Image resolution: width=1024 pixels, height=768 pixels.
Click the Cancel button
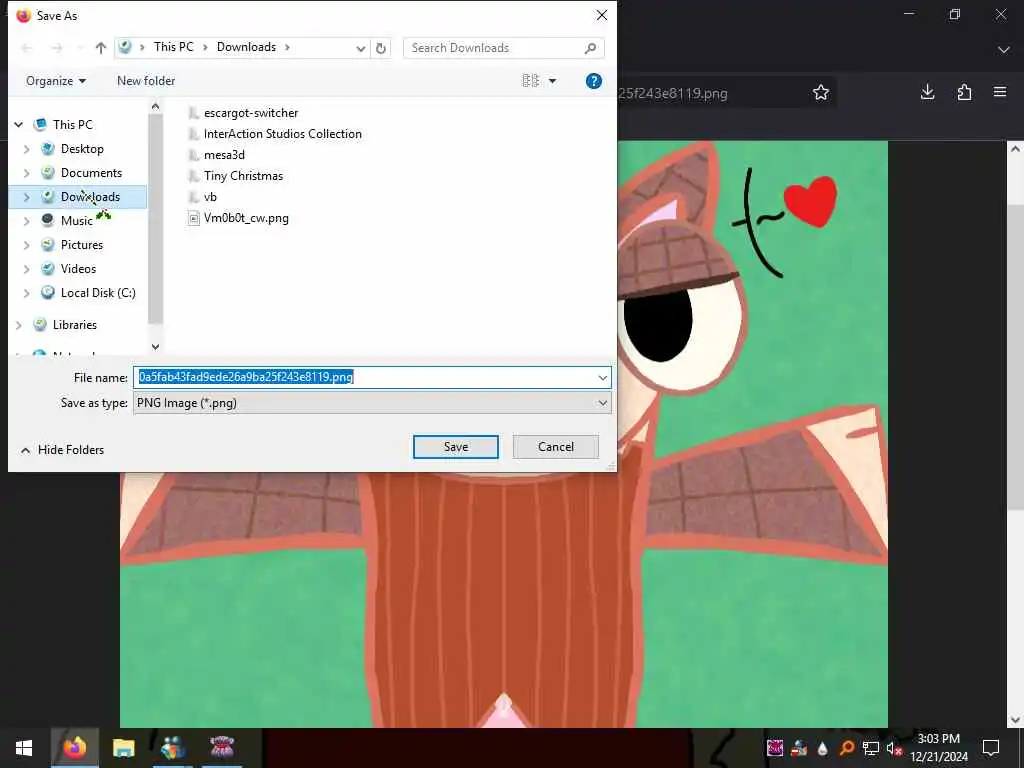pos(556,447)
